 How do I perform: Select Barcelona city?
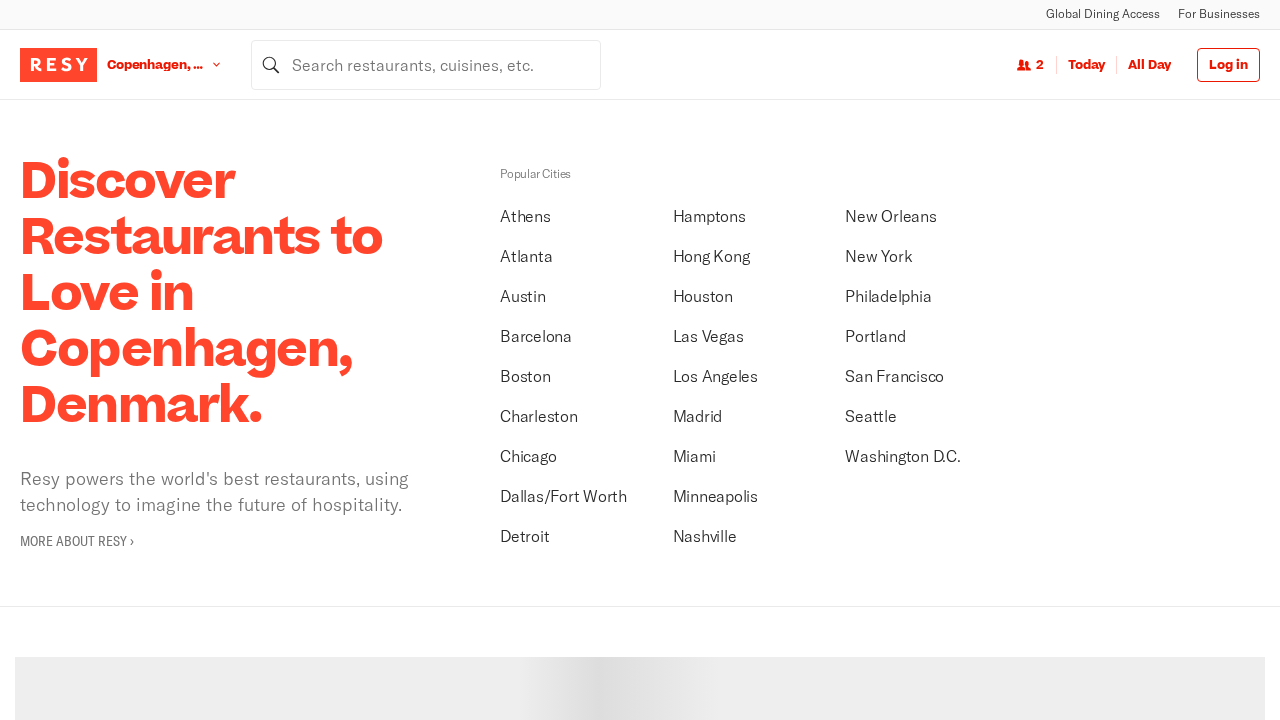(x=536, y=336)
